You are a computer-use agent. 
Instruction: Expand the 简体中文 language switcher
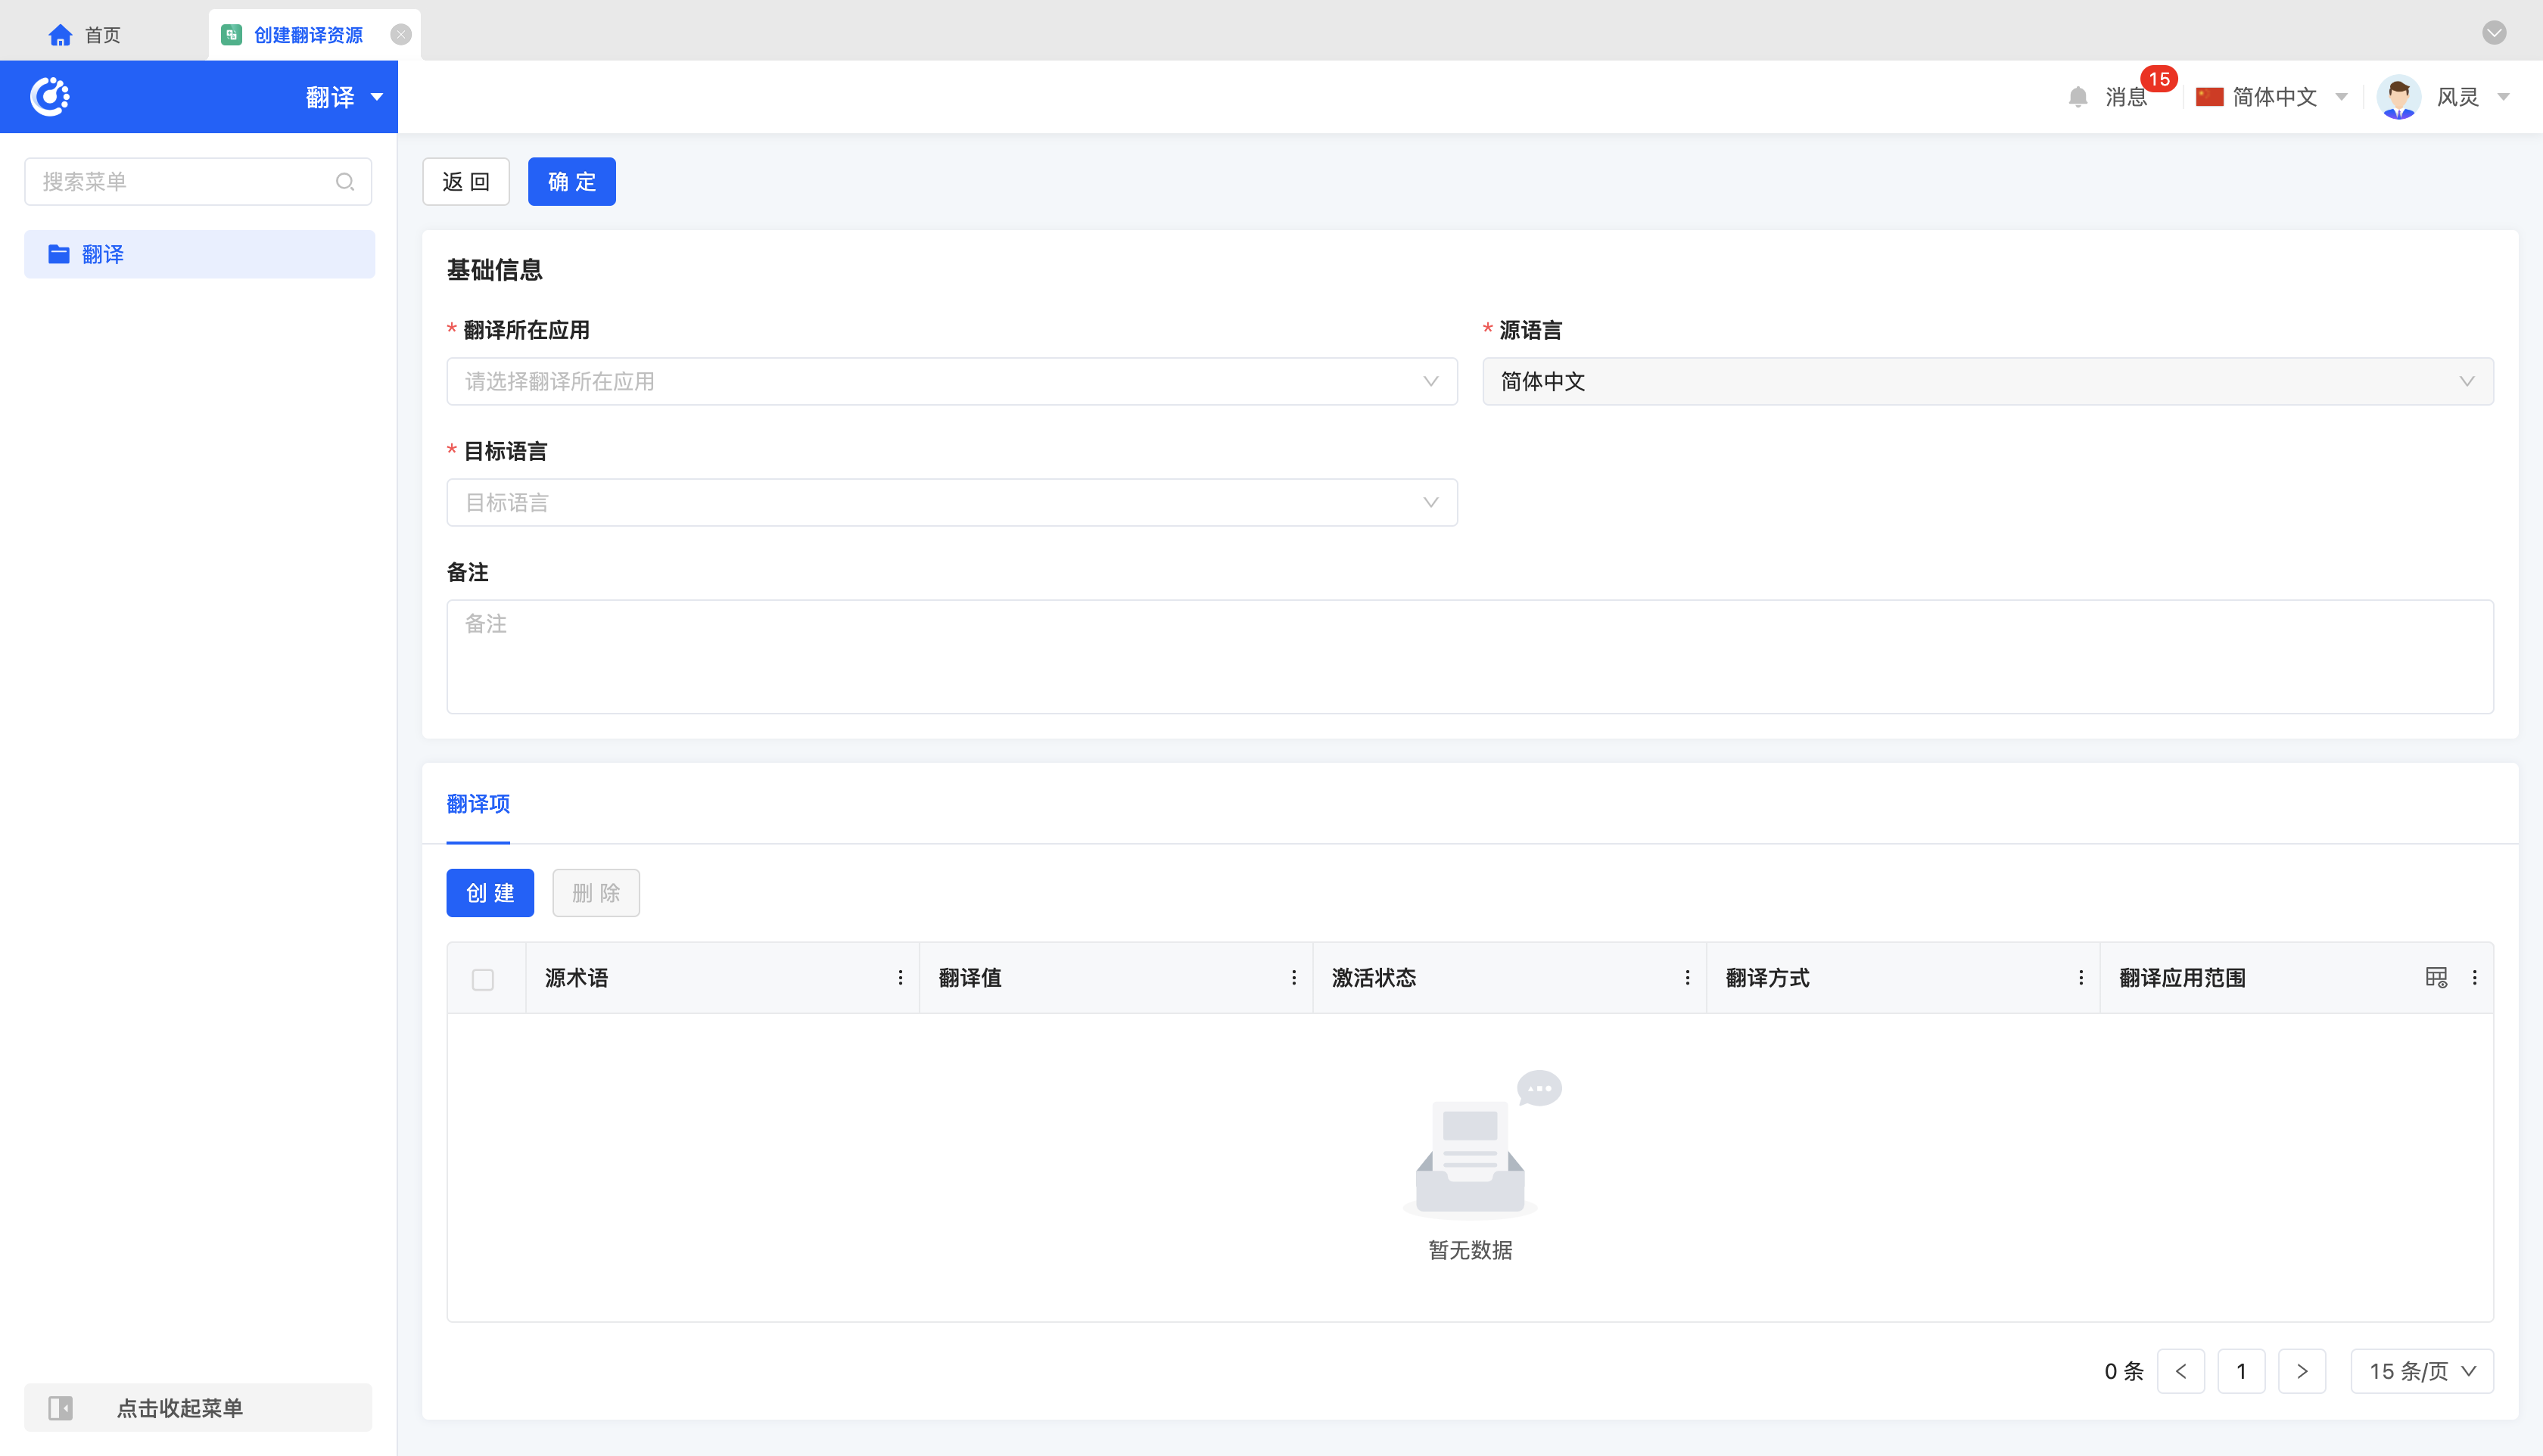click(2272, 97)
